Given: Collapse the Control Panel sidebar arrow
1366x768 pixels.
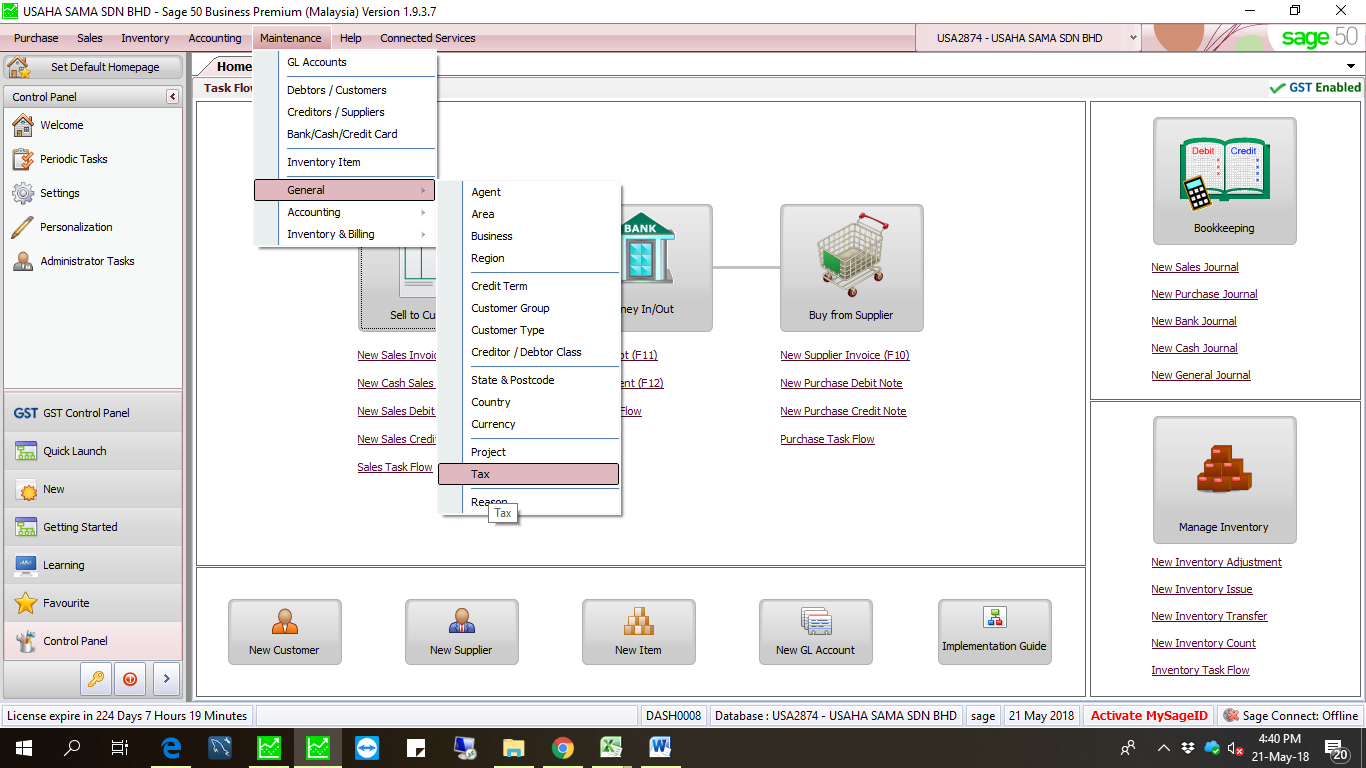Looking at the screenshot, I should (x=172, y=97).
